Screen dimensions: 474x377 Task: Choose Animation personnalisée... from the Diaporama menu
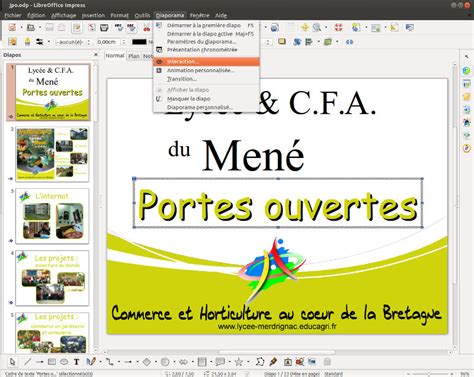point(206,70)
